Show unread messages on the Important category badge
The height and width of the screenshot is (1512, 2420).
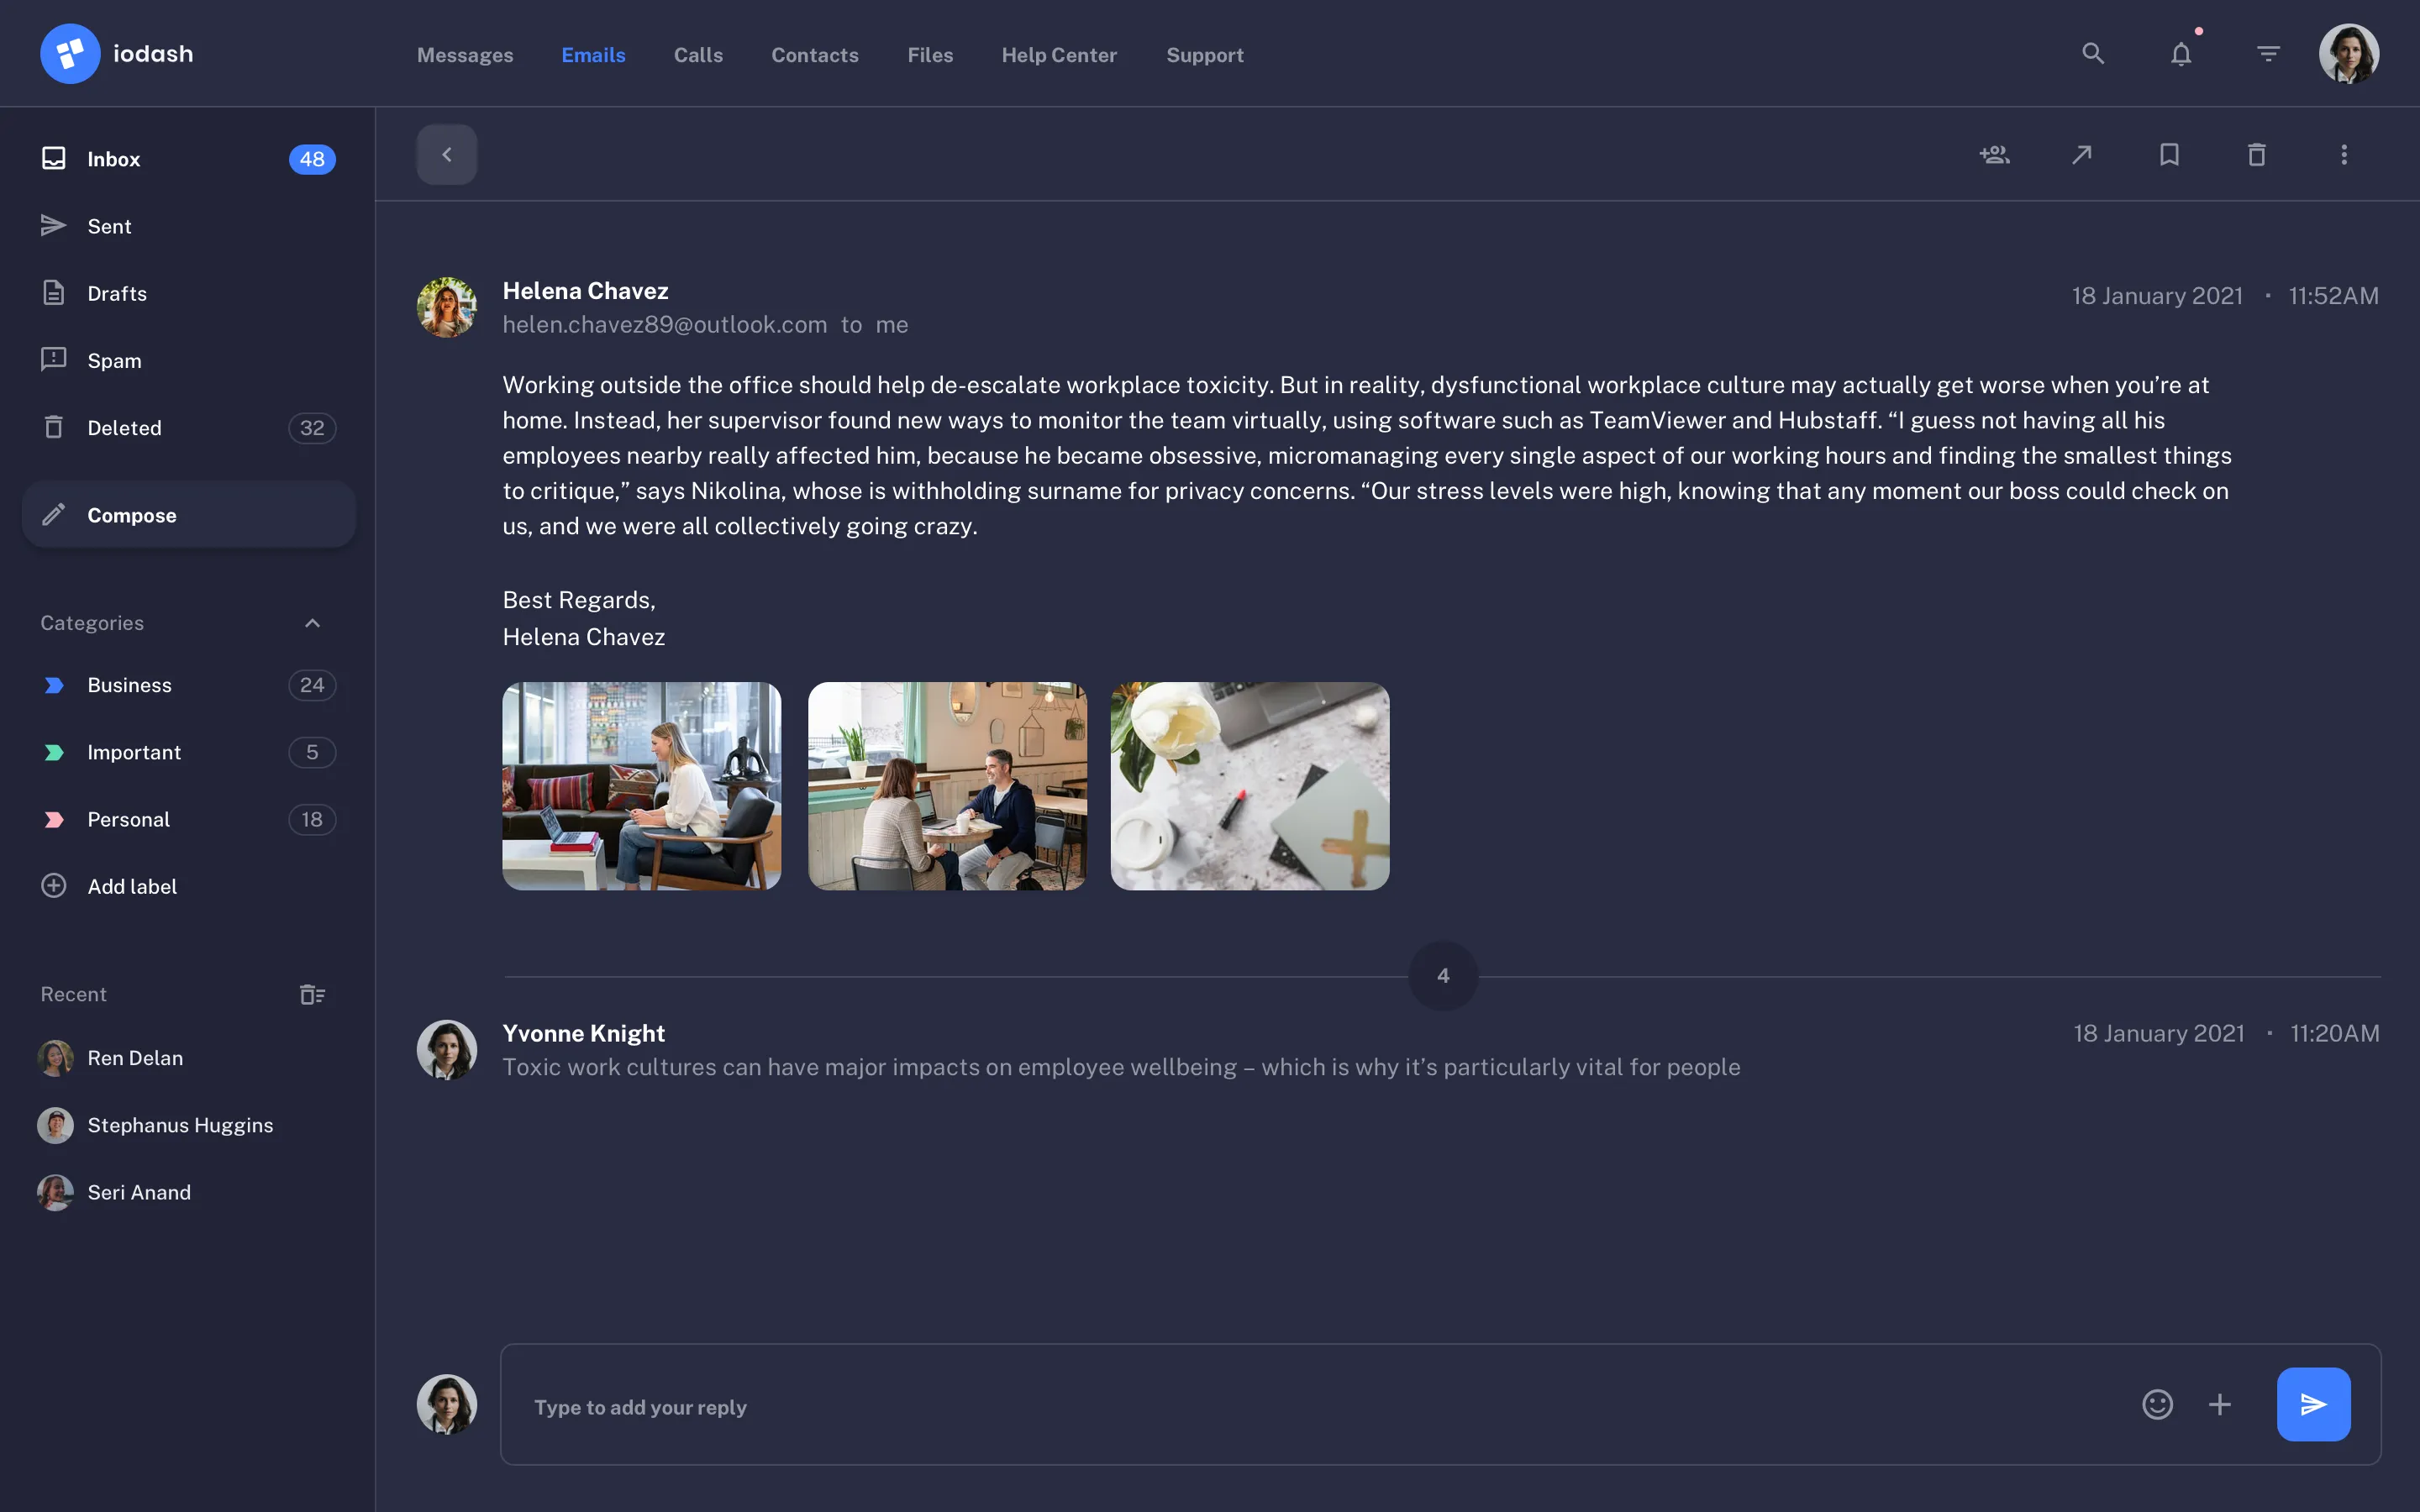[311, 752]
